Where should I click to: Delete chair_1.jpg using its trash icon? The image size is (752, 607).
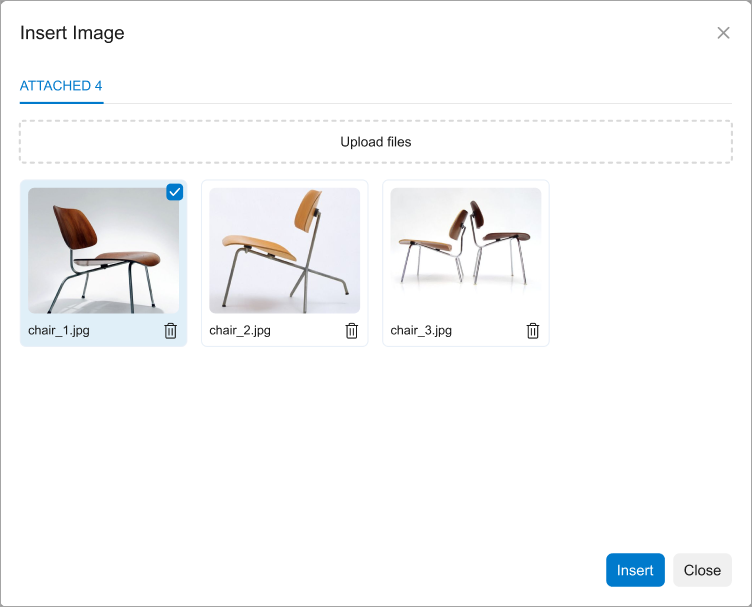coord(170,331)
